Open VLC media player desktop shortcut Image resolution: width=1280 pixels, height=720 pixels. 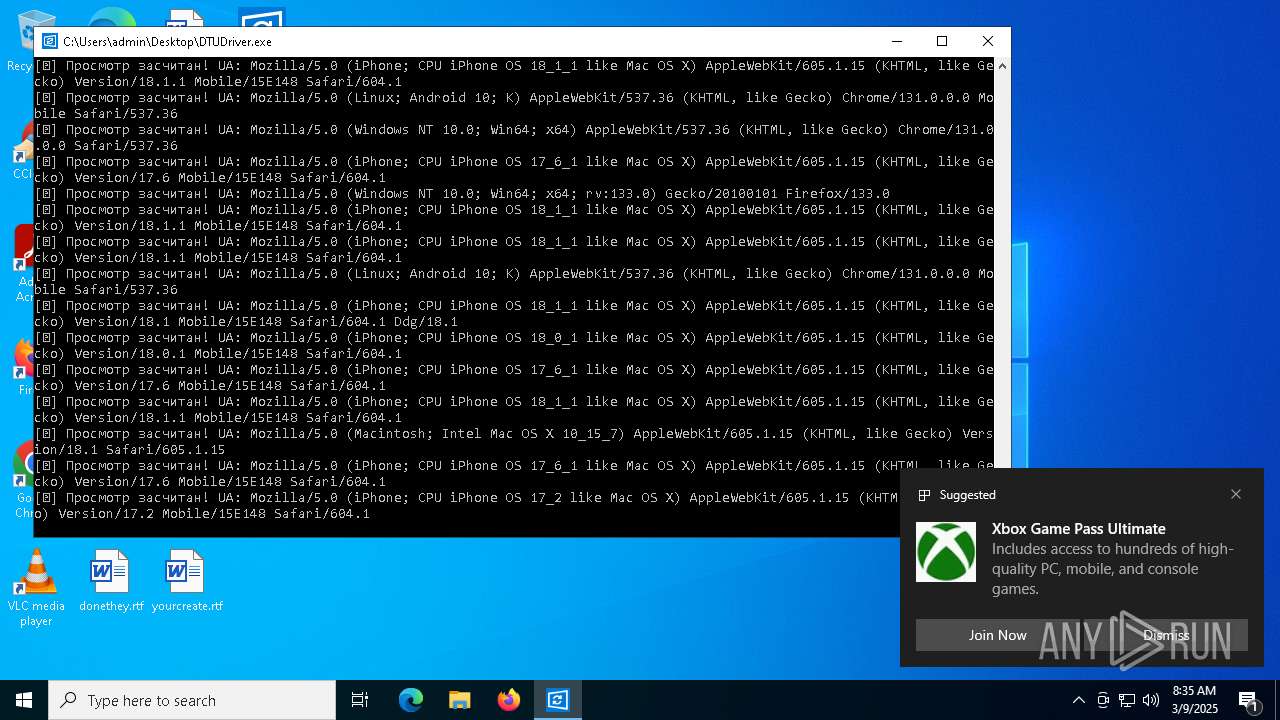(x=36, y=588)
